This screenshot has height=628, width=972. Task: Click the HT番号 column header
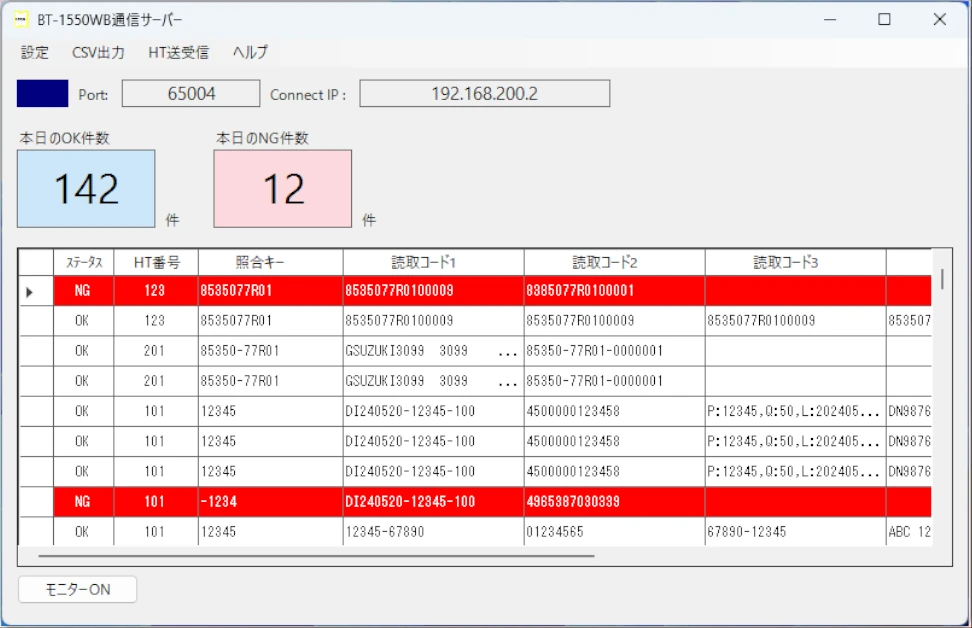coord(156,262)
